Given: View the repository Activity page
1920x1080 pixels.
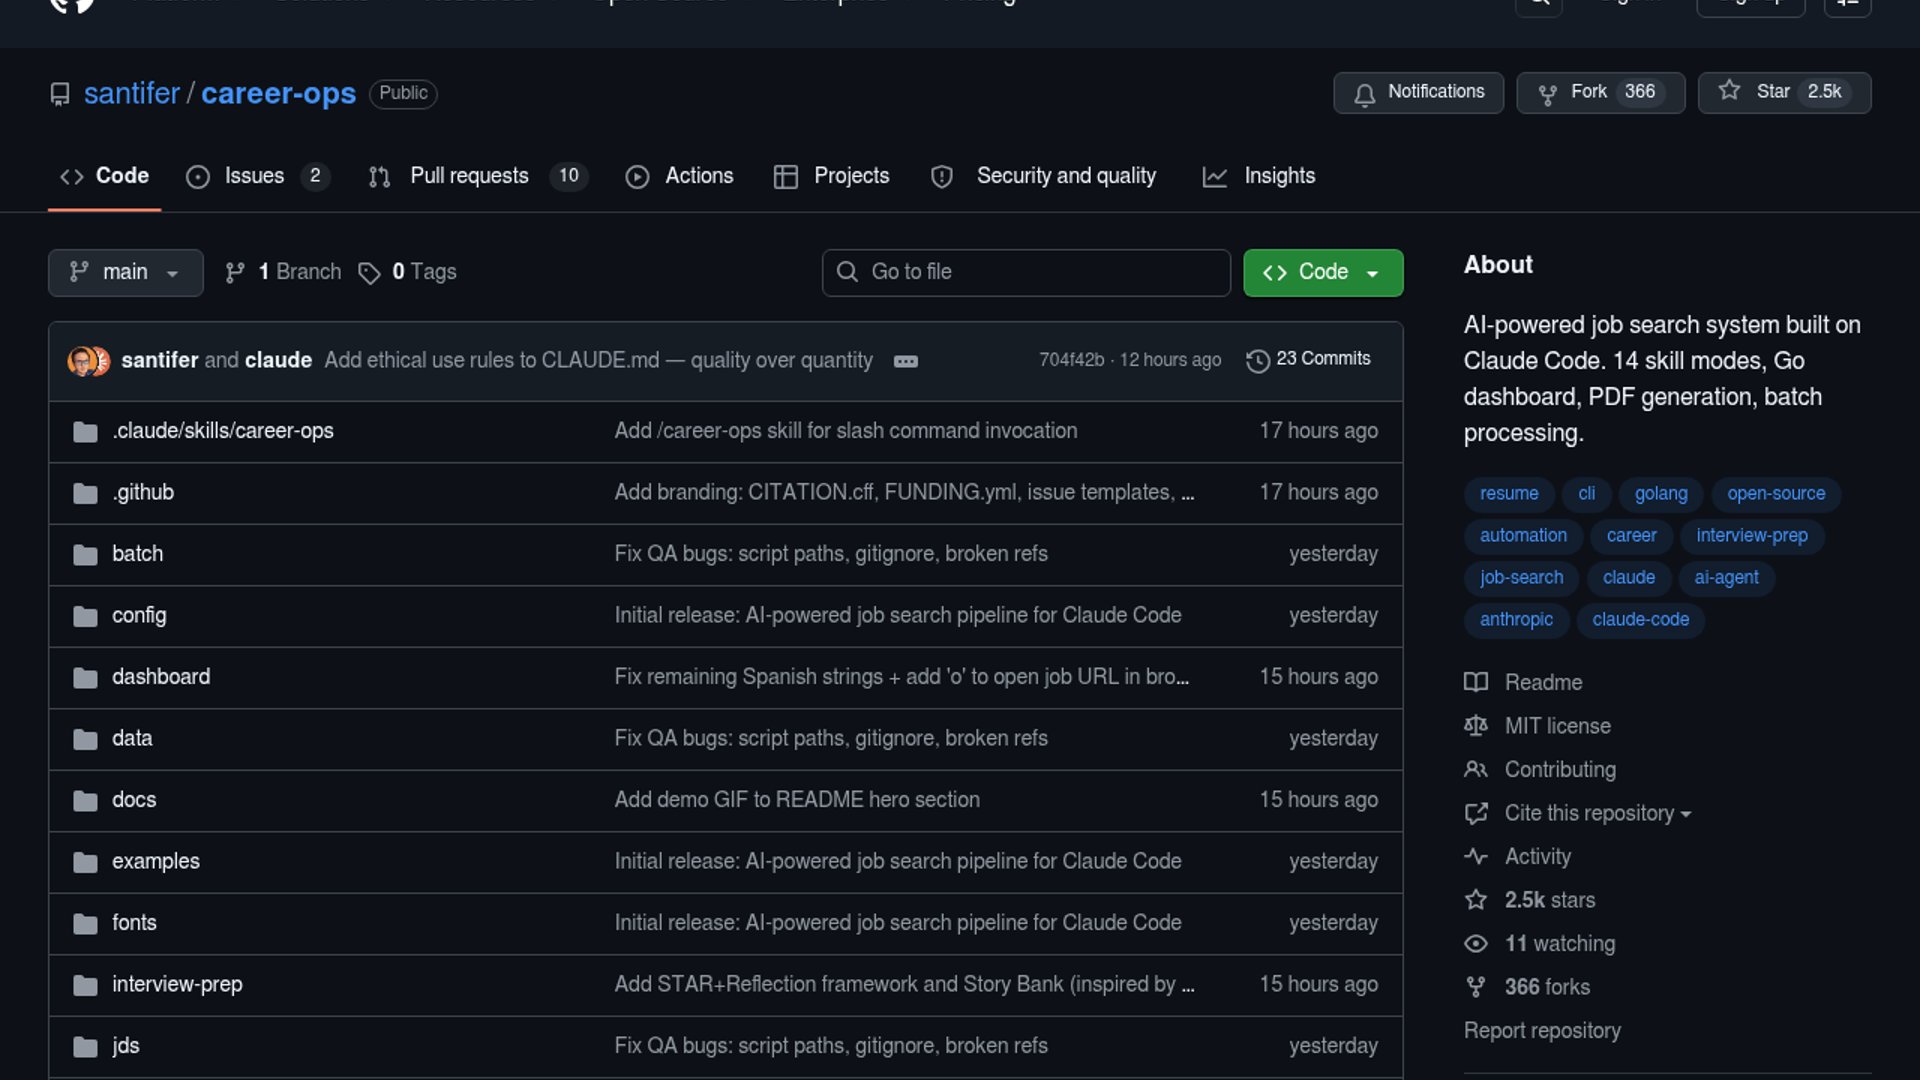Looking at the screenshot, I should click(x=1537, y=857).
